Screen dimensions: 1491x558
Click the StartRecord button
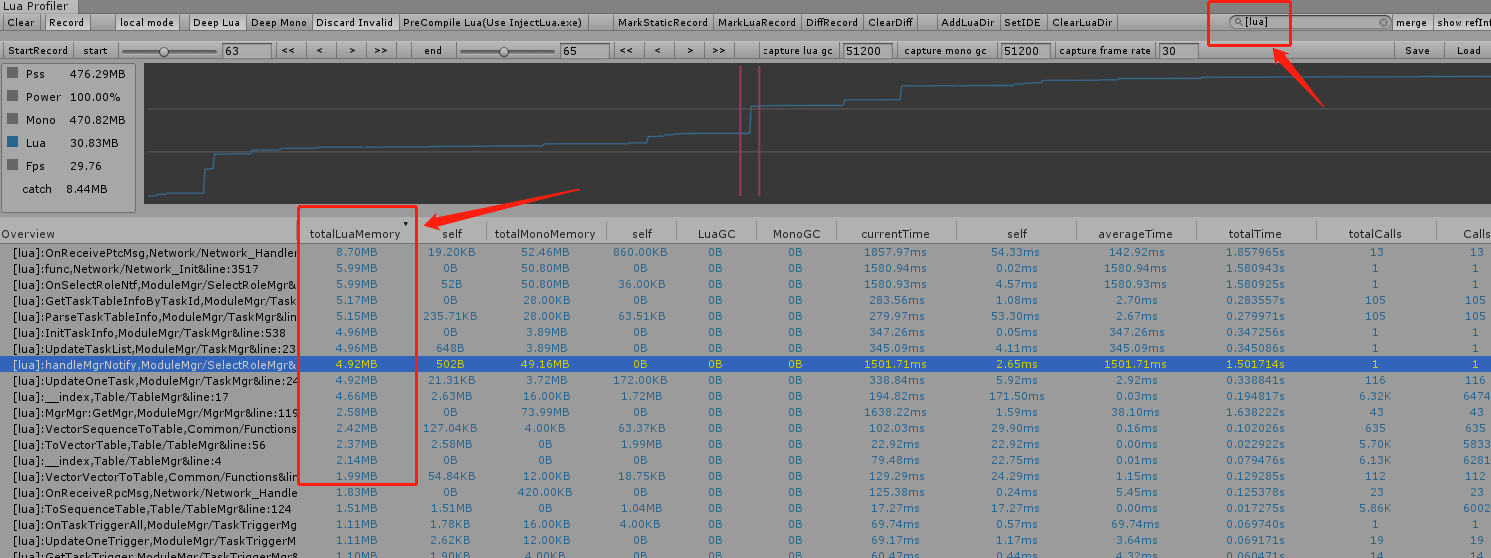pyautogui.click(x=38, y=50)
